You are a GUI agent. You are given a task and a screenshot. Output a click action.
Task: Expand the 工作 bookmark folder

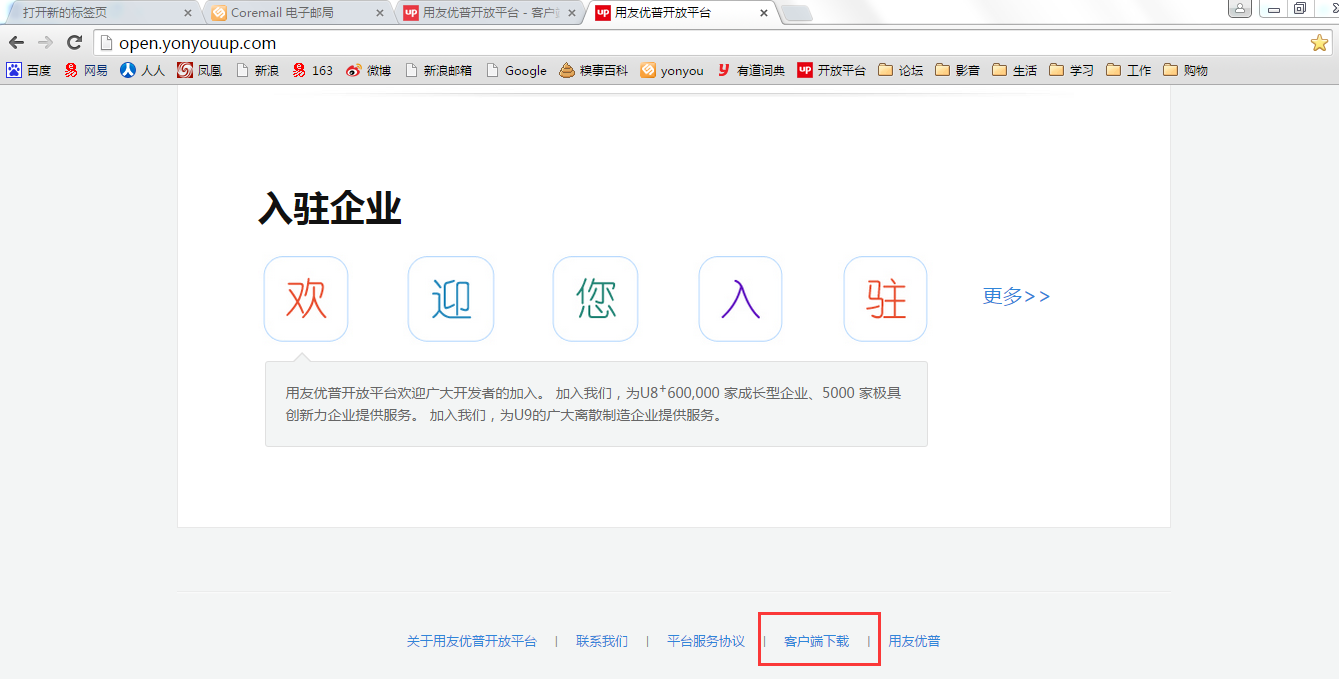(1129, 70)
